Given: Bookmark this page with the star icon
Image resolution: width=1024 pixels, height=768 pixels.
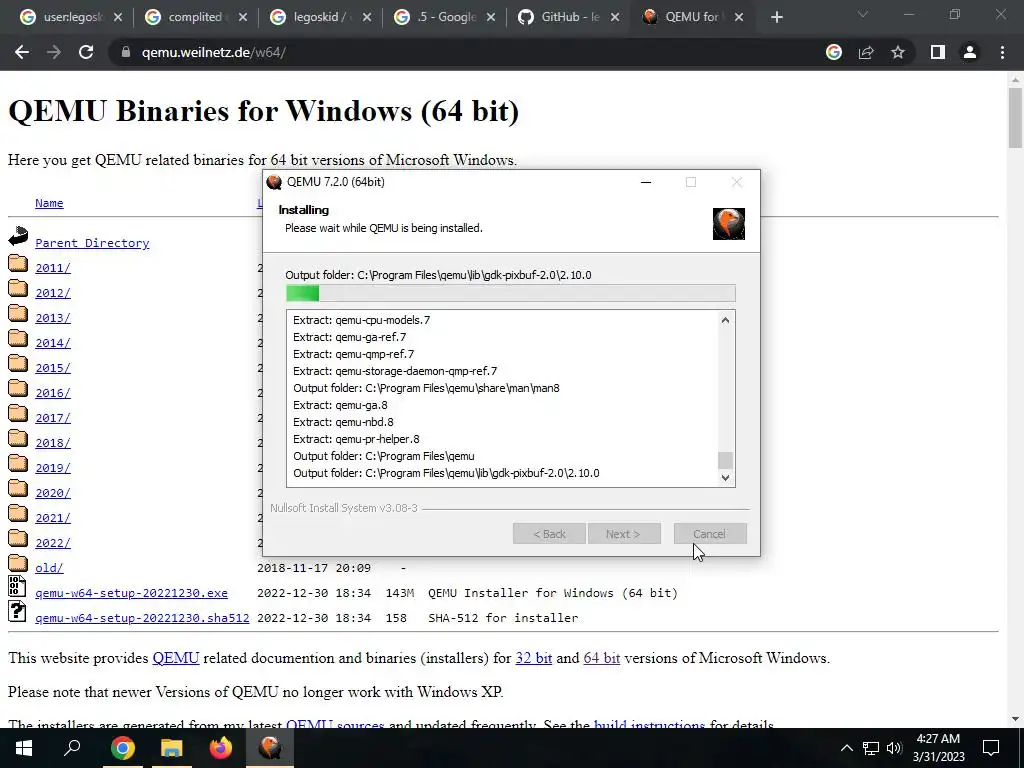Looking at the screenshot, I should pyautogui.click(x=898, y=52).
